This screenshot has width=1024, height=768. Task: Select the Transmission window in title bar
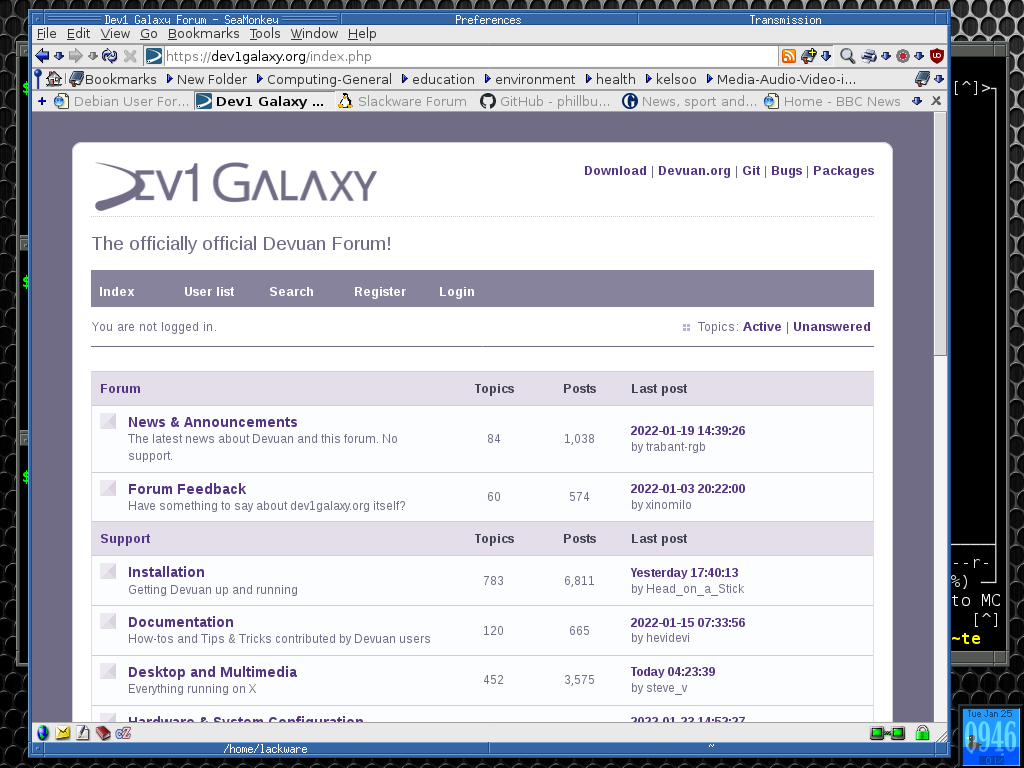(x=785, y=20)
